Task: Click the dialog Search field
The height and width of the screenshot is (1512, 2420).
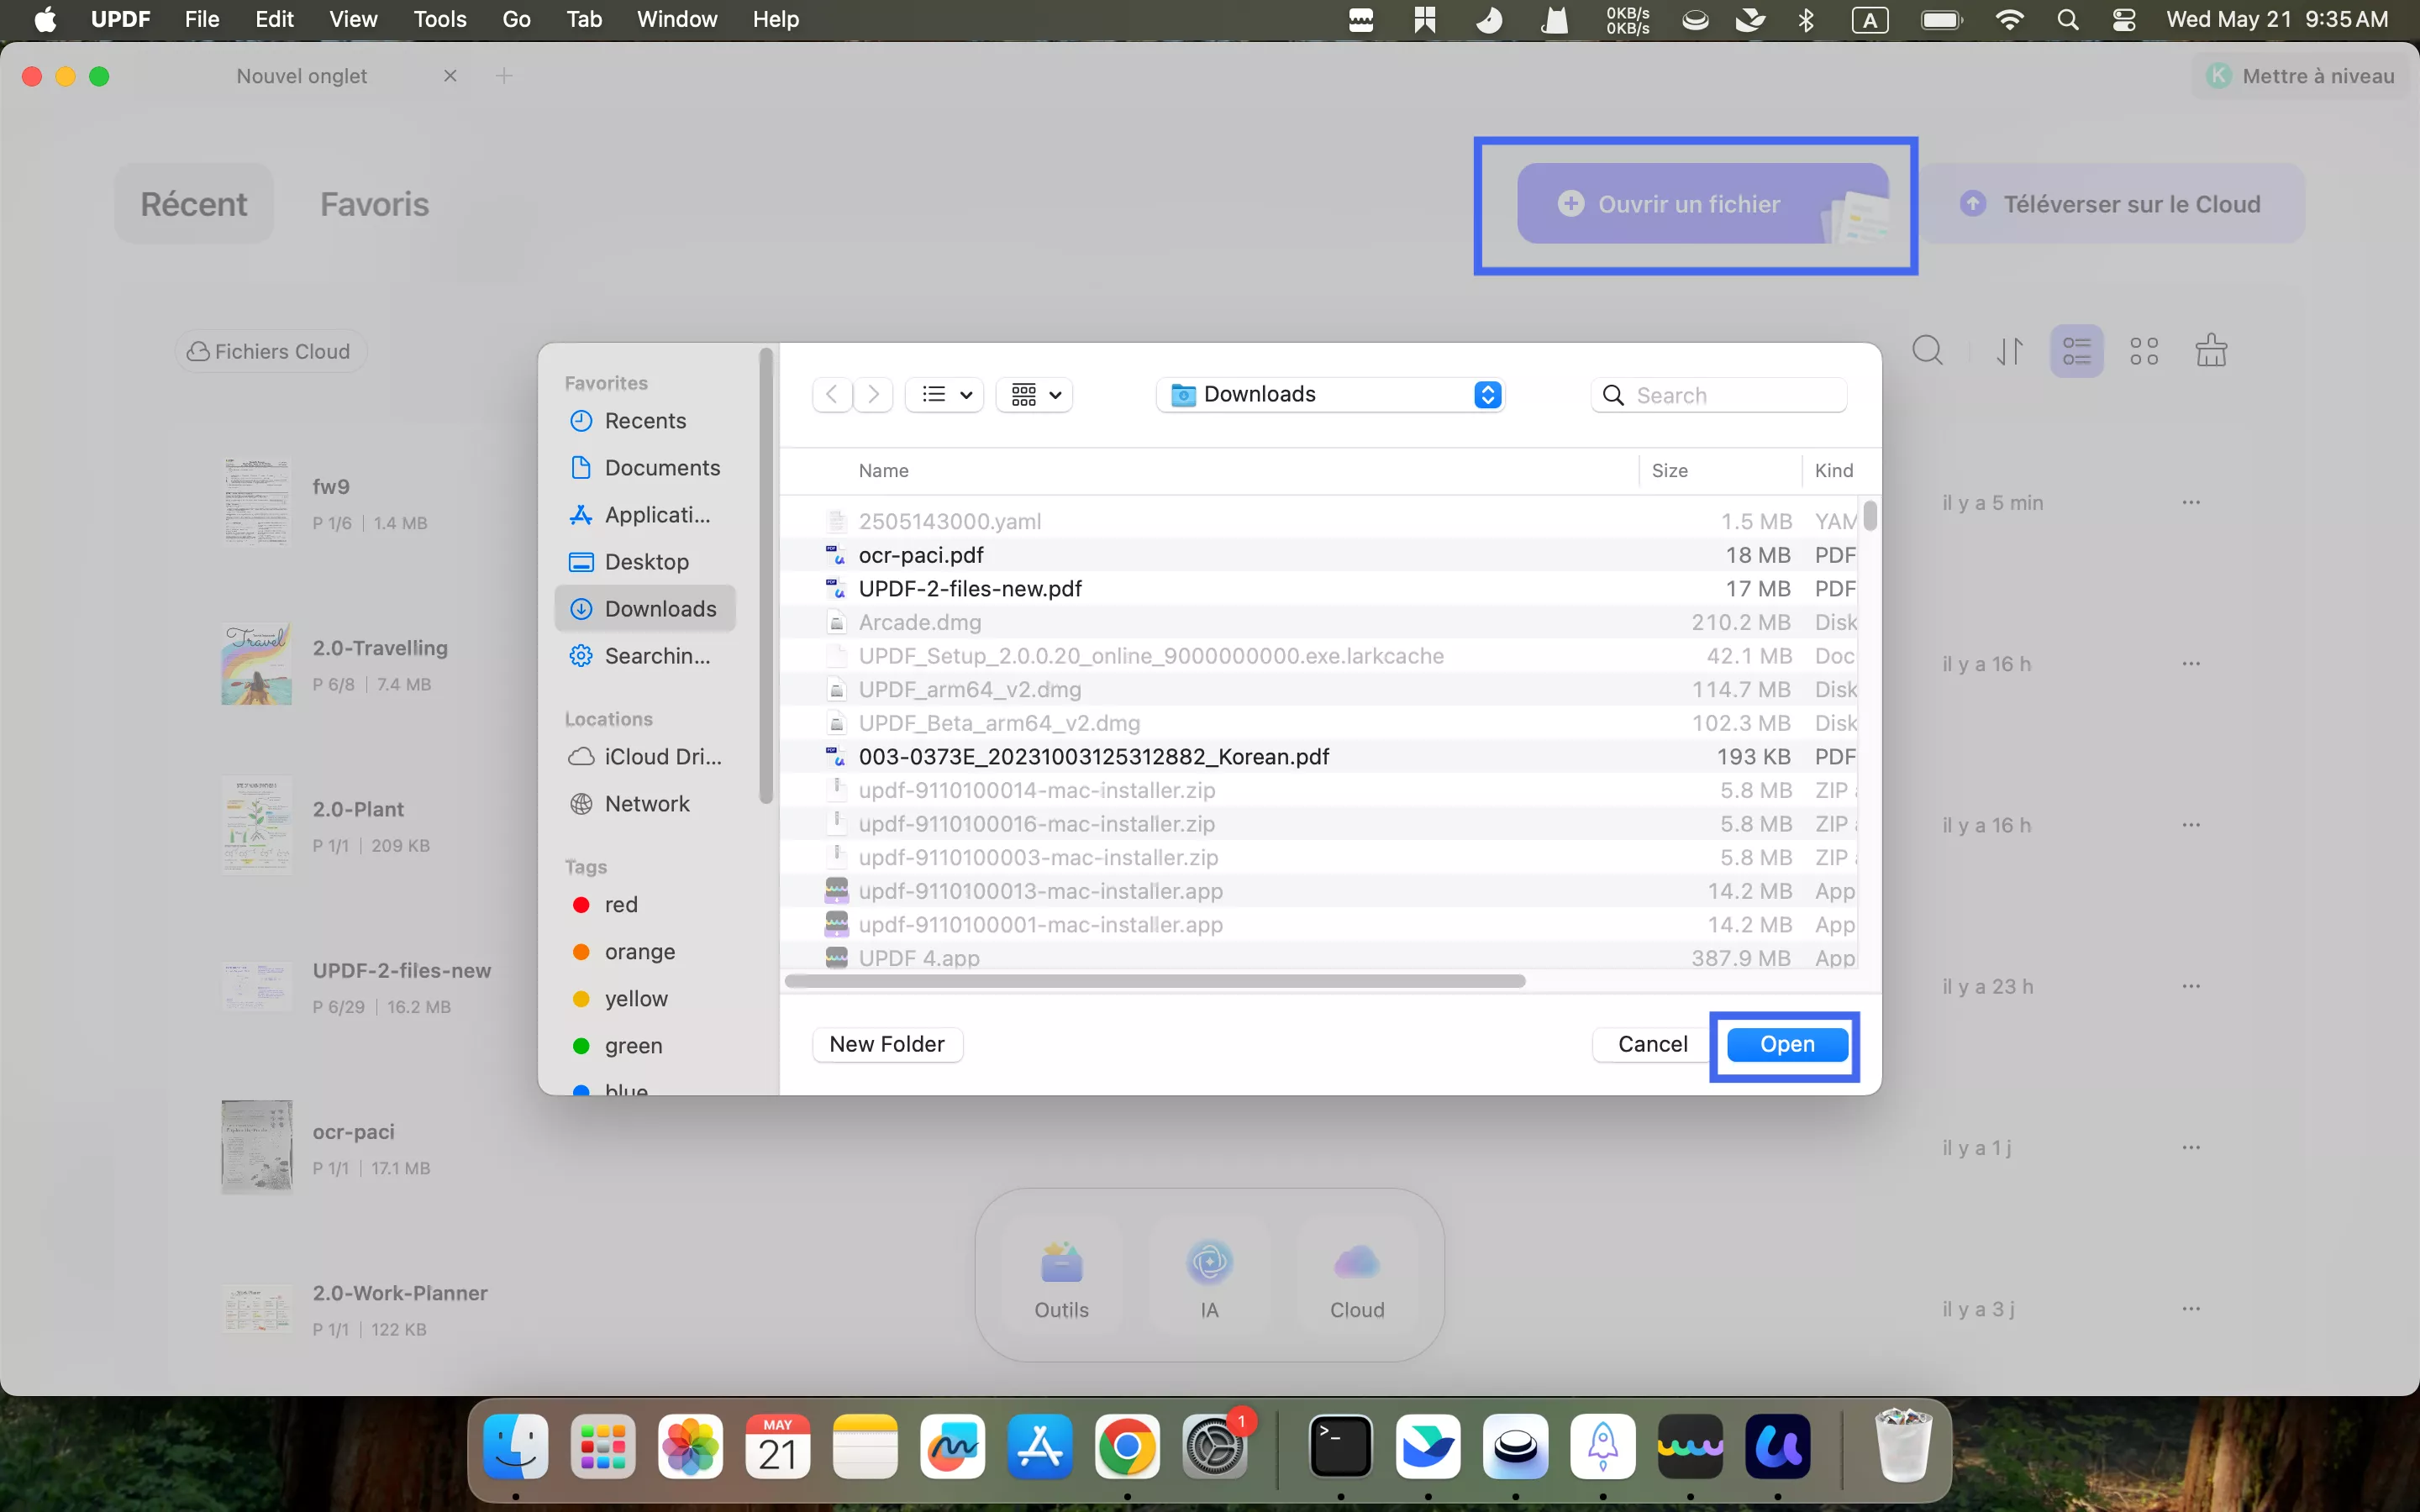Action: (x=1719, y=395)
